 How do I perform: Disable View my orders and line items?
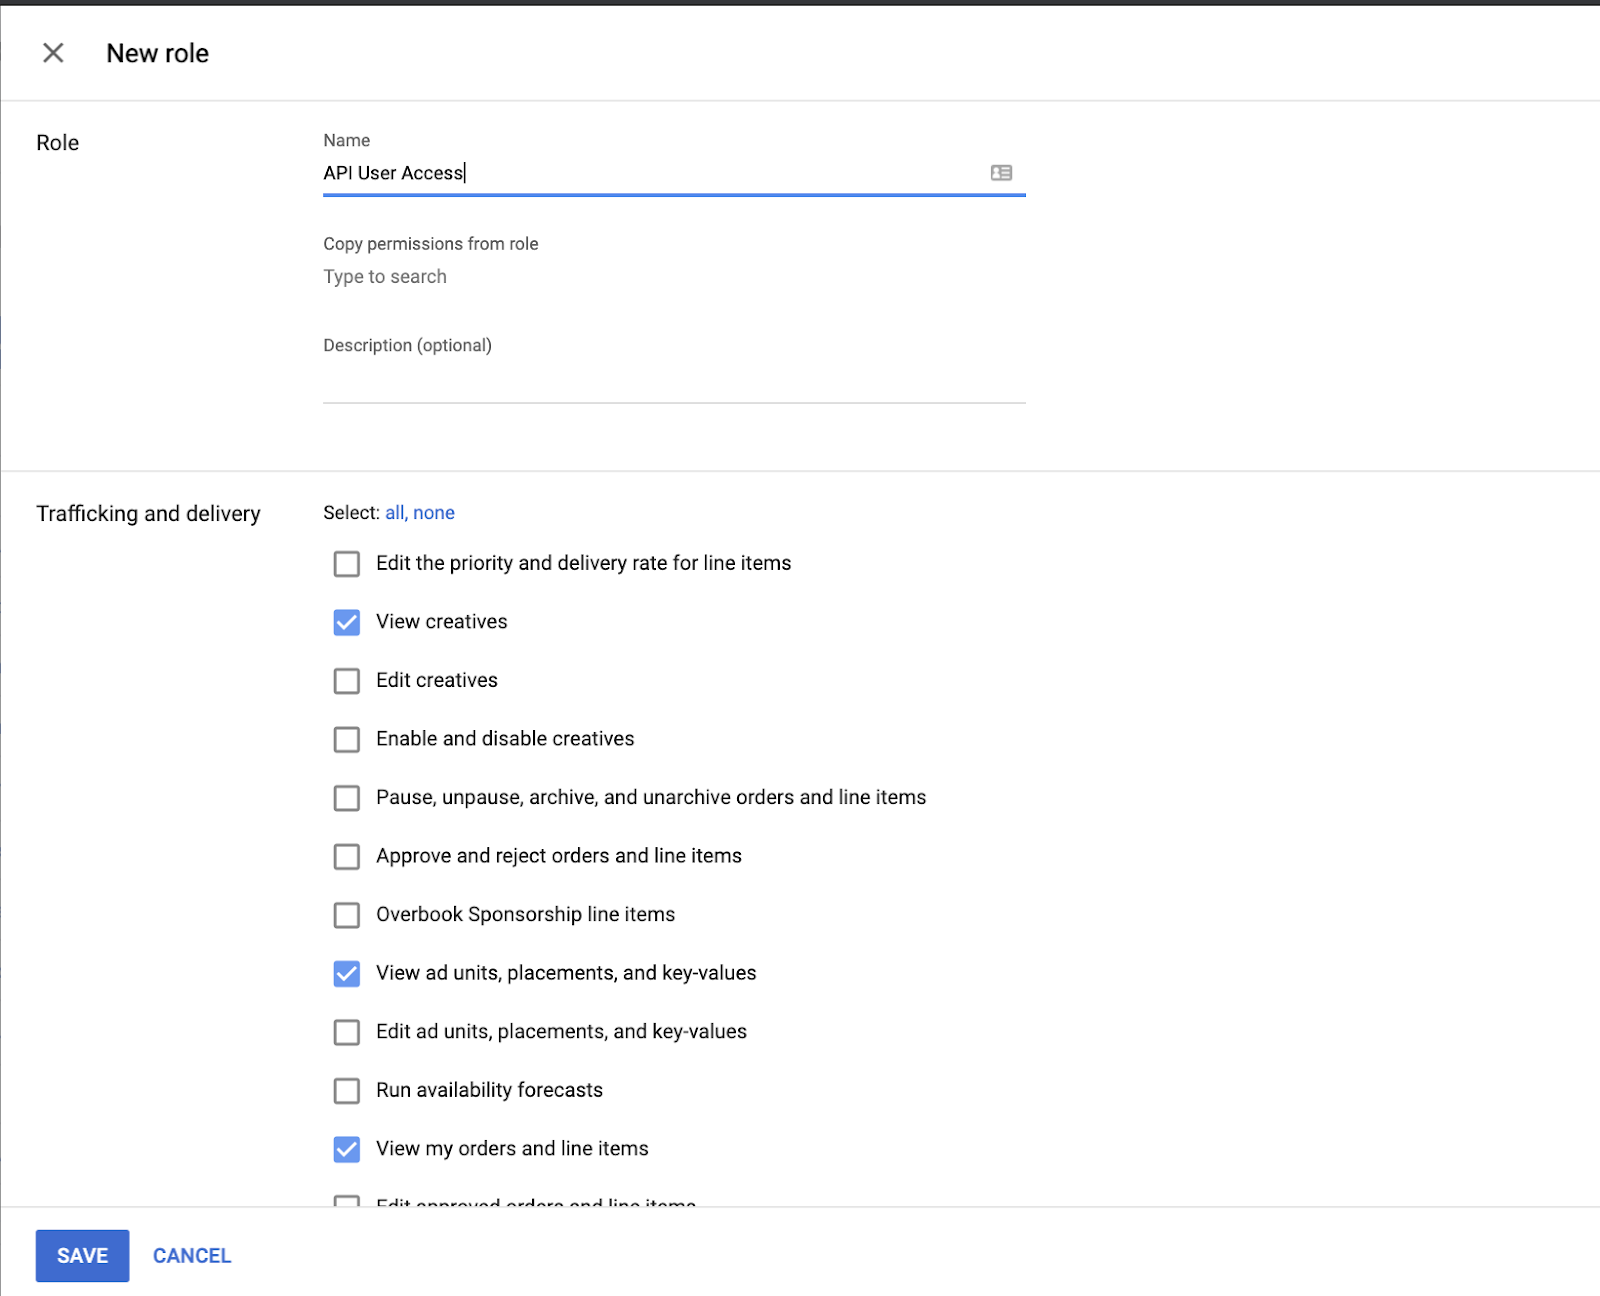click(347, 1149)
